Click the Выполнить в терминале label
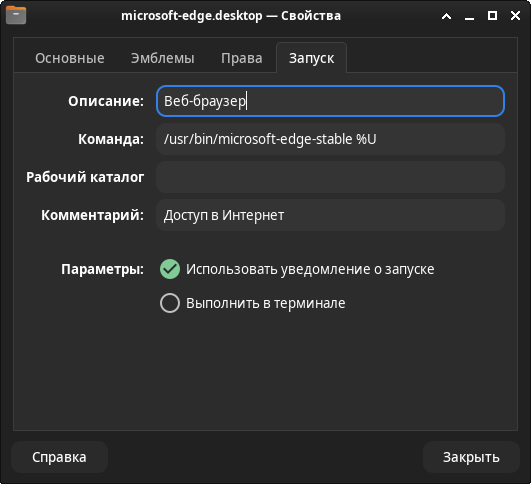This screenshot has height=484, width=531. click(x=266, y=303)
